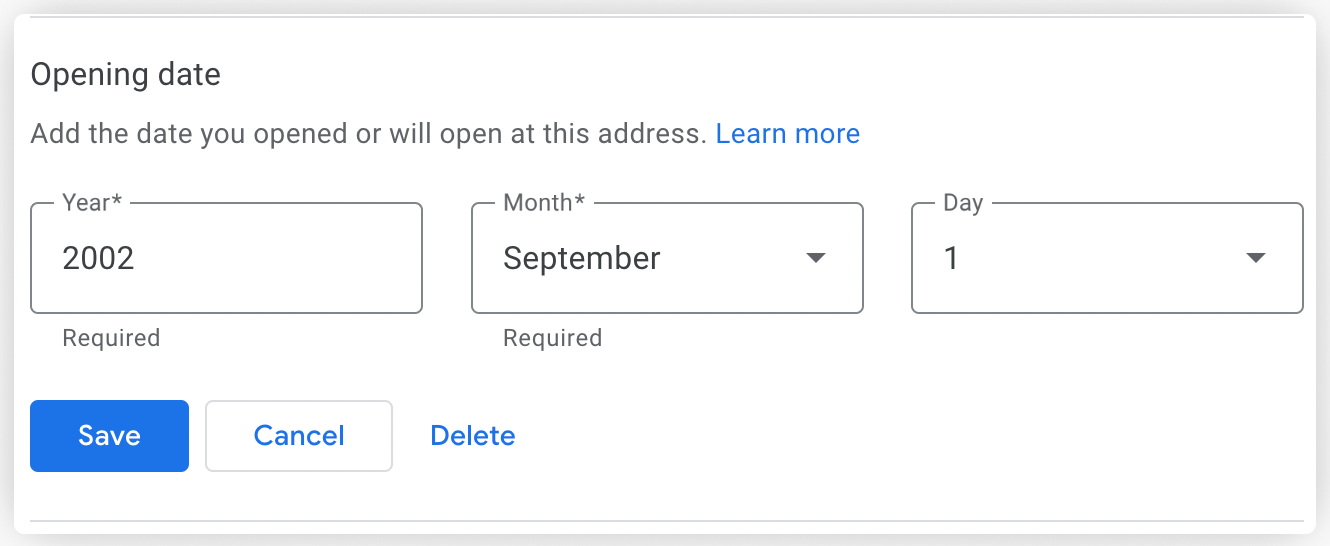Click the "Month*" field label
Screen dimensions: 1330x546
point(544,203)
